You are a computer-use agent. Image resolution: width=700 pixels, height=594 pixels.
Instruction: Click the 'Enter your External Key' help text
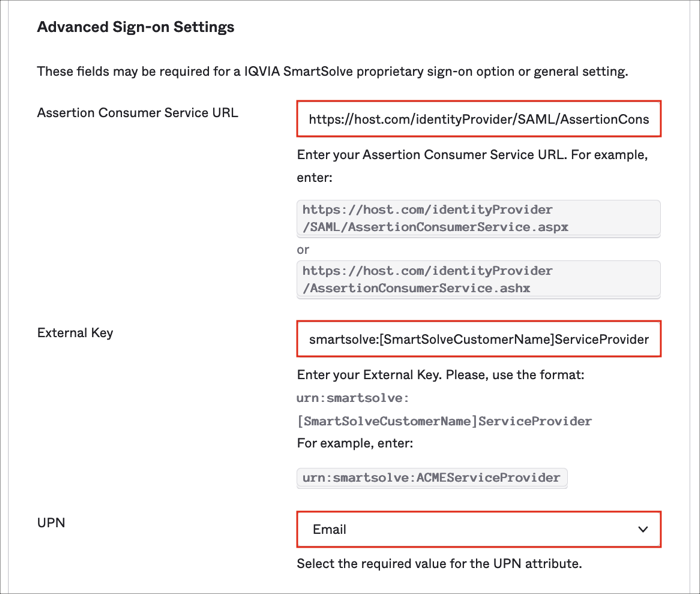click(441, 376)
